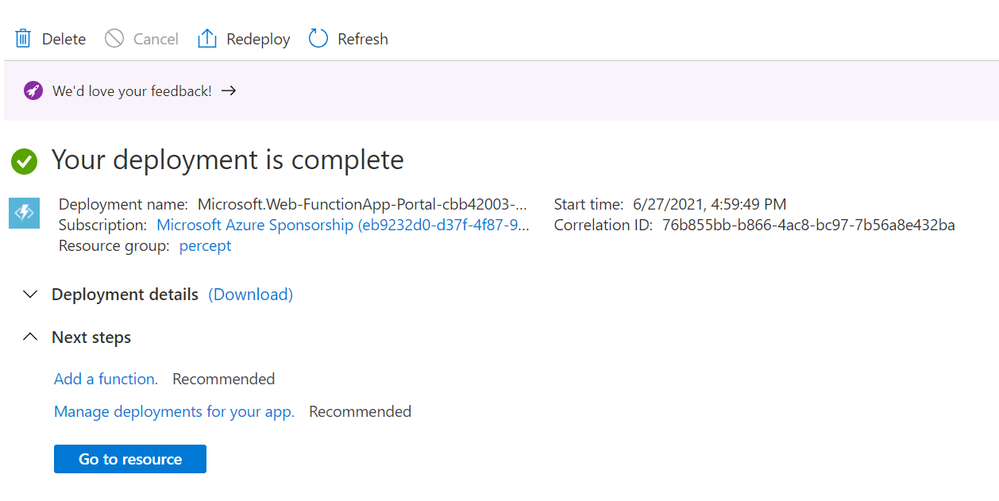Click Recommended label beside Manage deployments
This screenshot has width=999, height=501.
point(360,412)
